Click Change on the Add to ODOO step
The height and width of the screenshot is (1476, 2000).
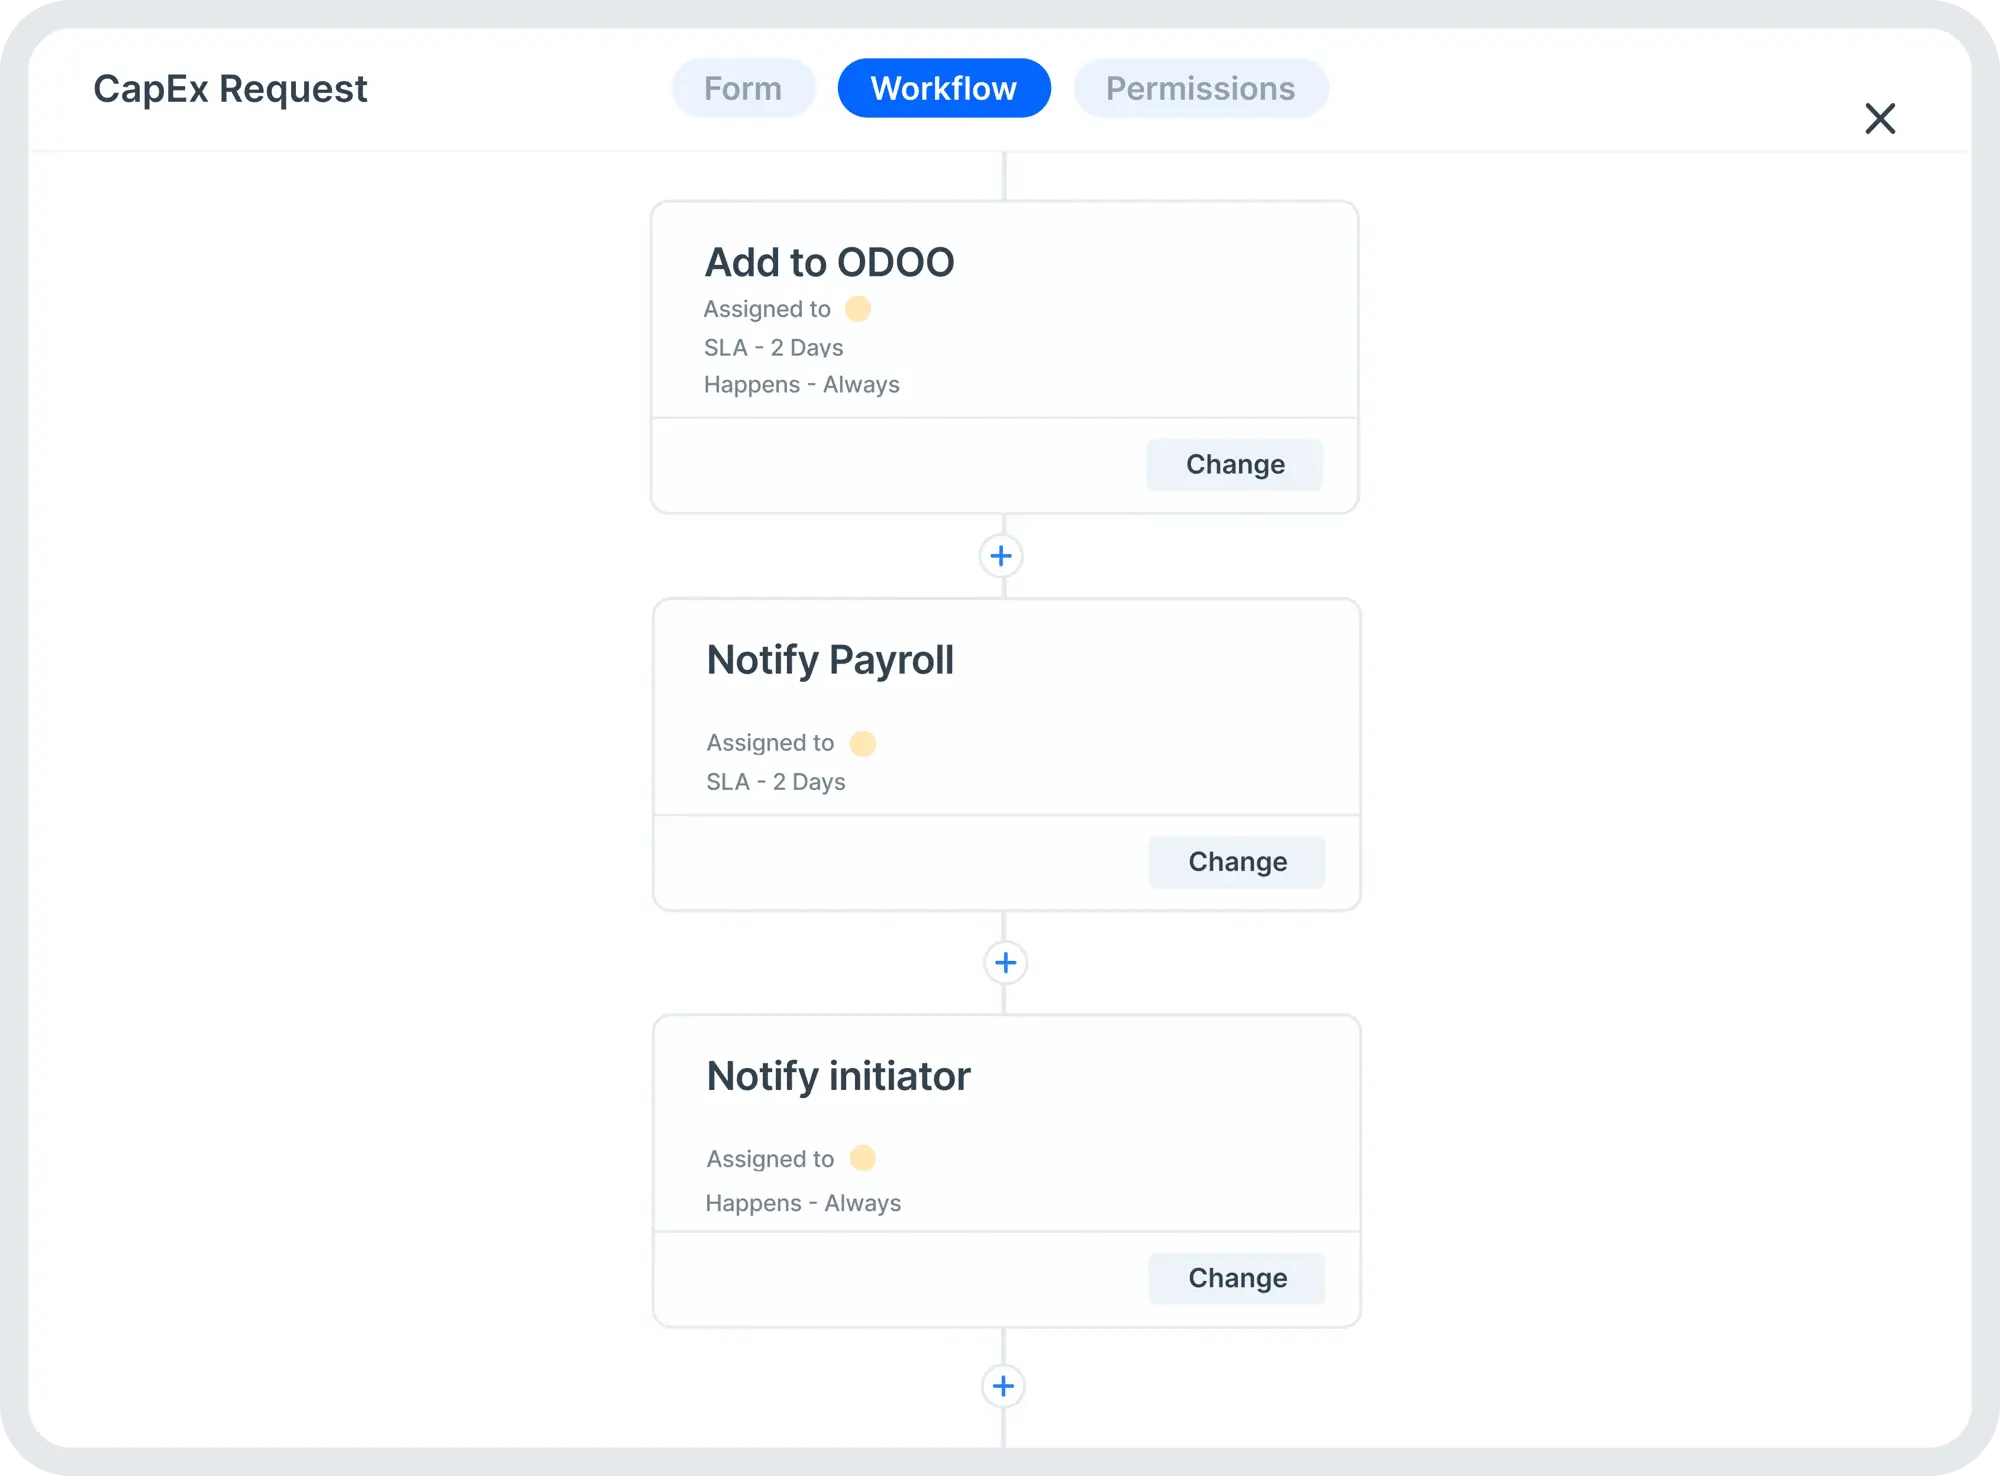(1234, 464)
